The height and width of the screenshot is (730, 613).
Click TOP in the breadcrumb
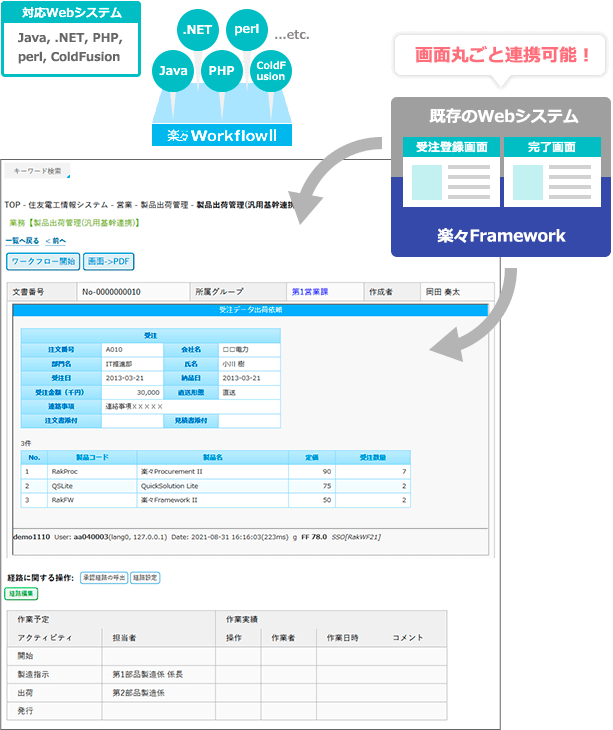click(x=13, y=205)
